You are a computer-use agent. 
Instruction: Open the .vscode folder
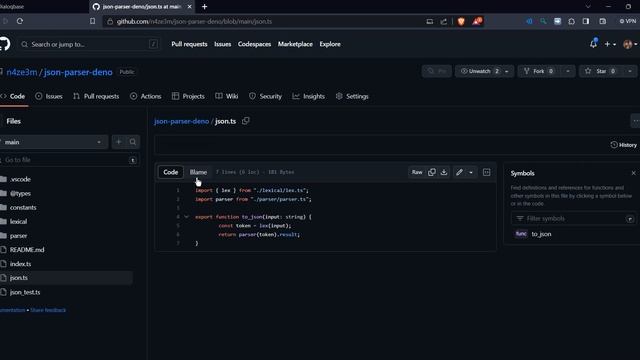[20, 179]
